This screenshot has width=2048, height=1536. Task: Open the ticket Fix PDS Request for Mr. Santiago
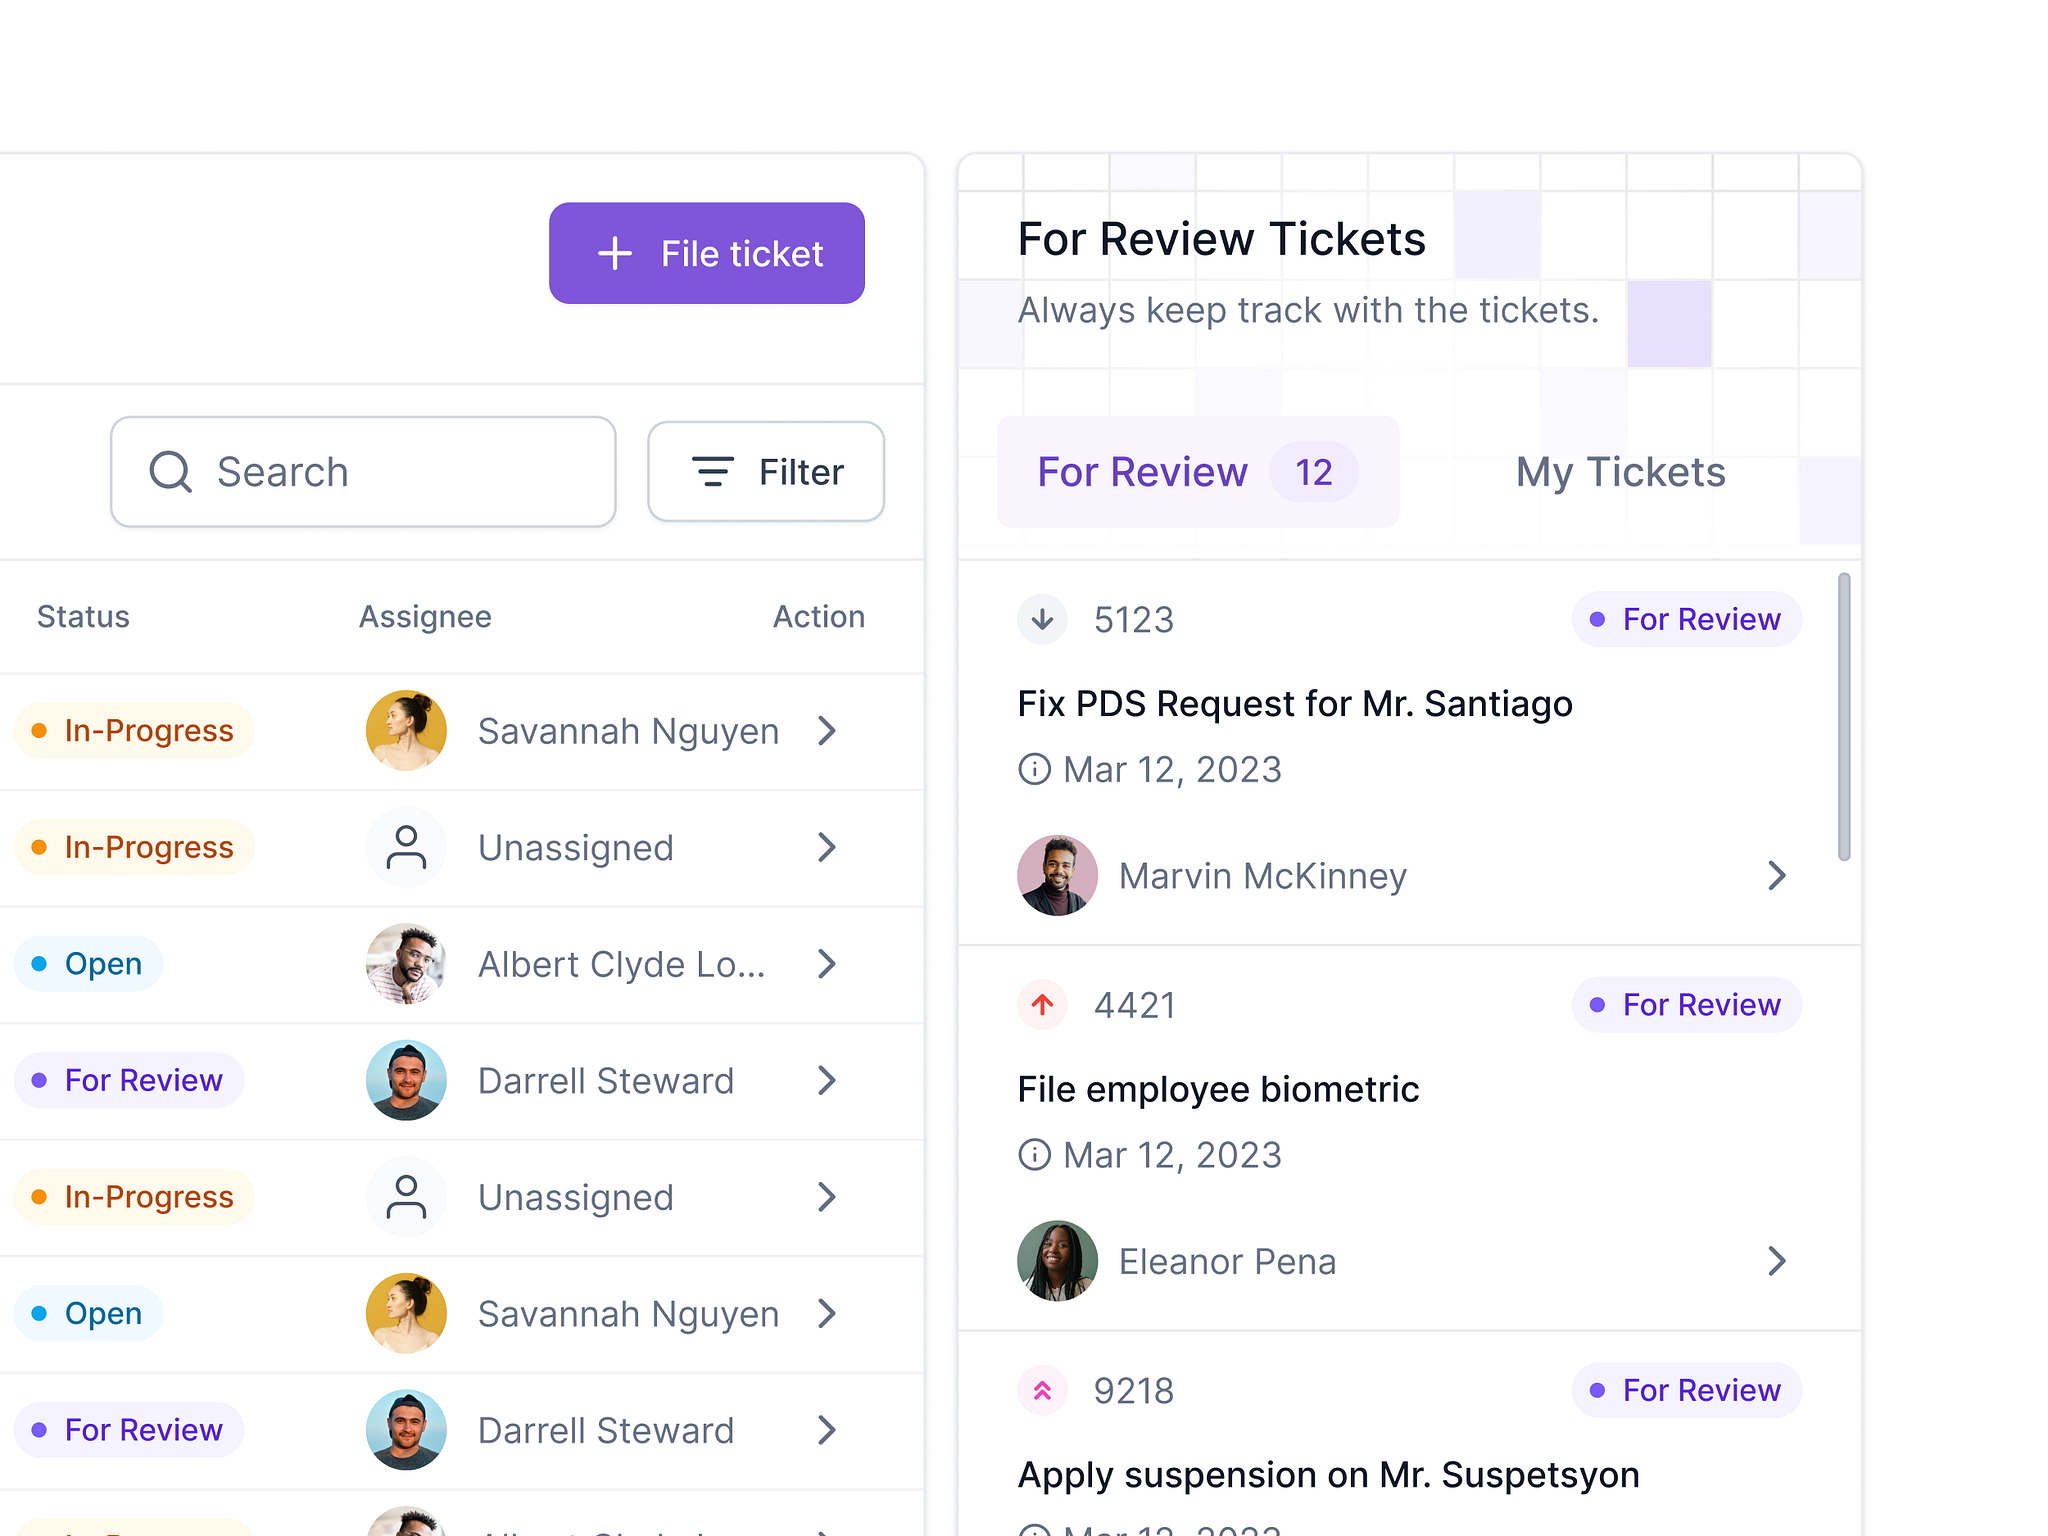pos(1295,703)
